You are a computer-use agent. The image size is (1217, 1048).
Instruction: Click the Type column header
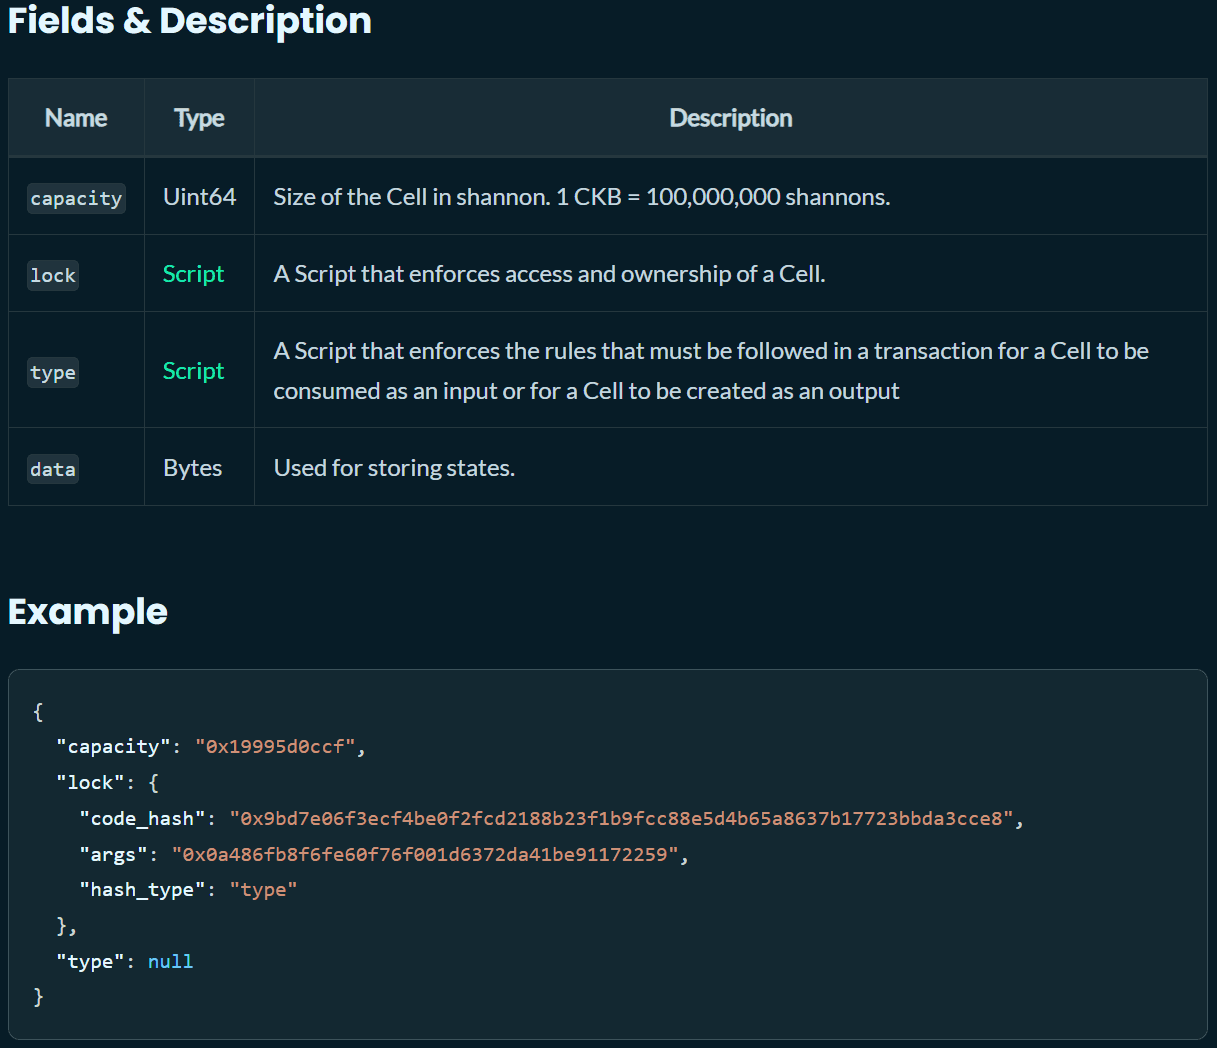(x=199, y=118)
